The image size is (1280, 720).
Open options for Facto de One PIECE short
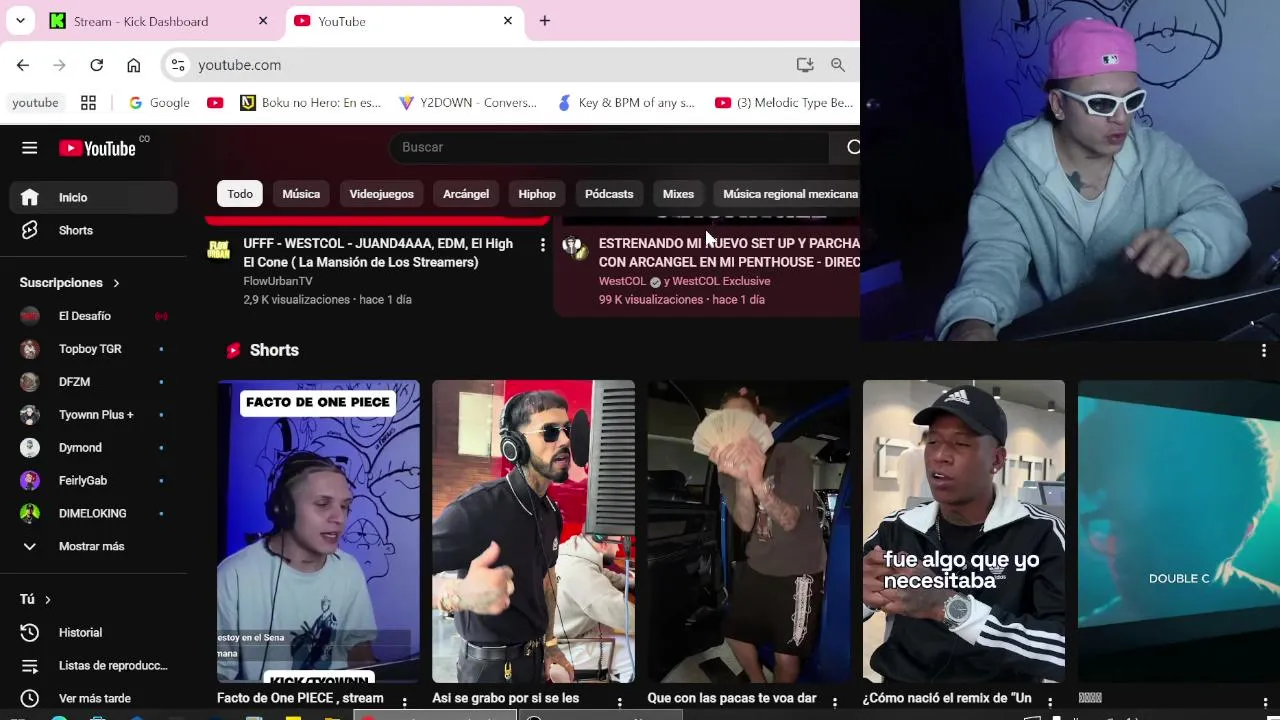(405, 702)
